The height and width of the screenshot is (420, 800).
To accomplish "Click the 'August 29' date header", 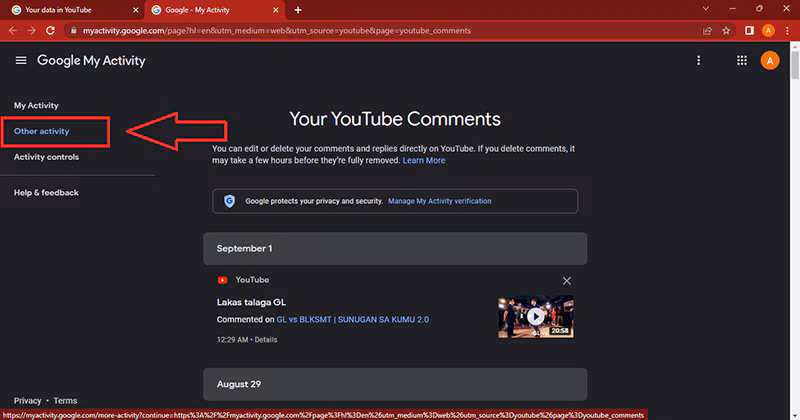I will coord(395,384).
